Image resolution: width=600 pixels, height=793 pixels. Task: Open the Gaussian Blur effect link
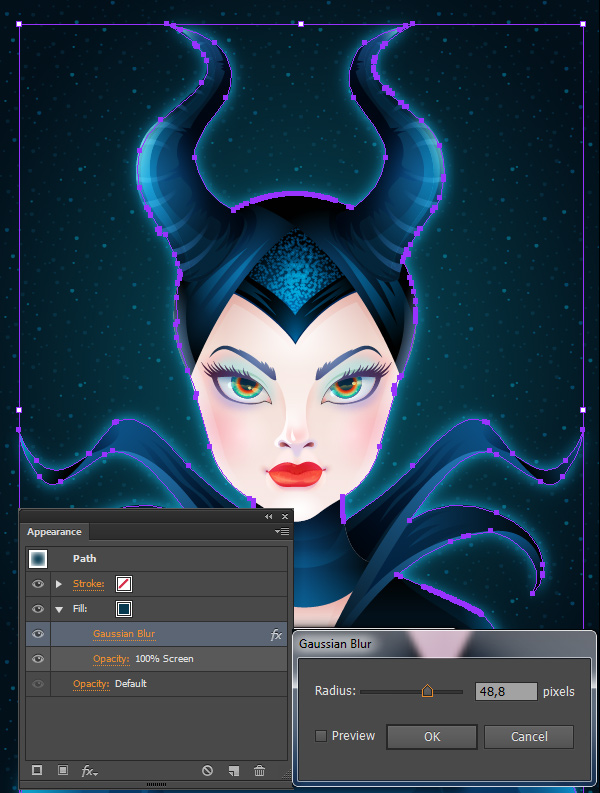pos(124,634)
